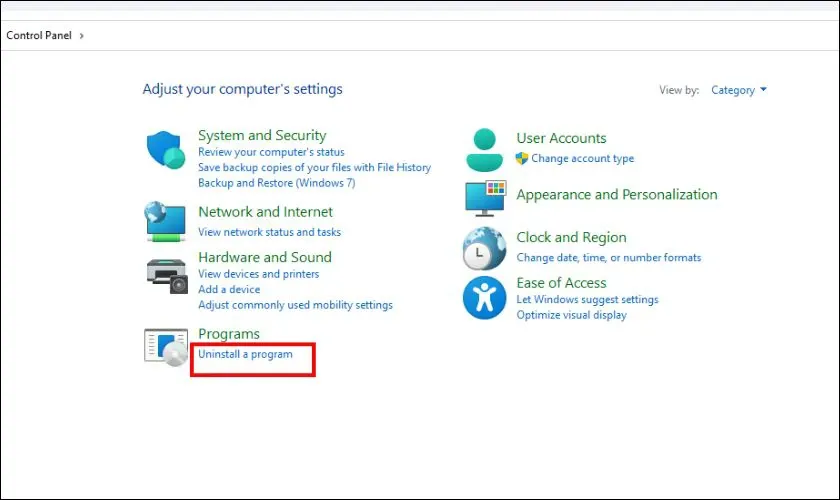840x500 pixels.
Task: Click the Hardware and Sound printer icon
Action: coord(166,273)
